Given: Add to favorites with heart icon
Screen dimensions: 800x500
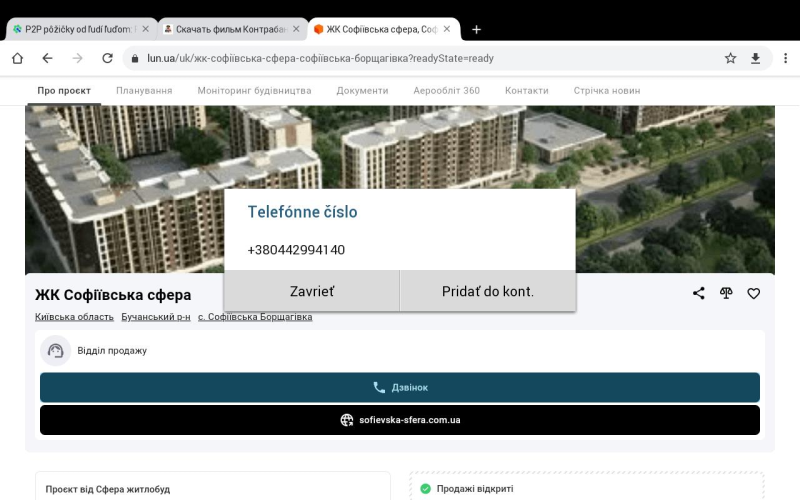Looking at the screenshot, I should (x=754, y=293).
